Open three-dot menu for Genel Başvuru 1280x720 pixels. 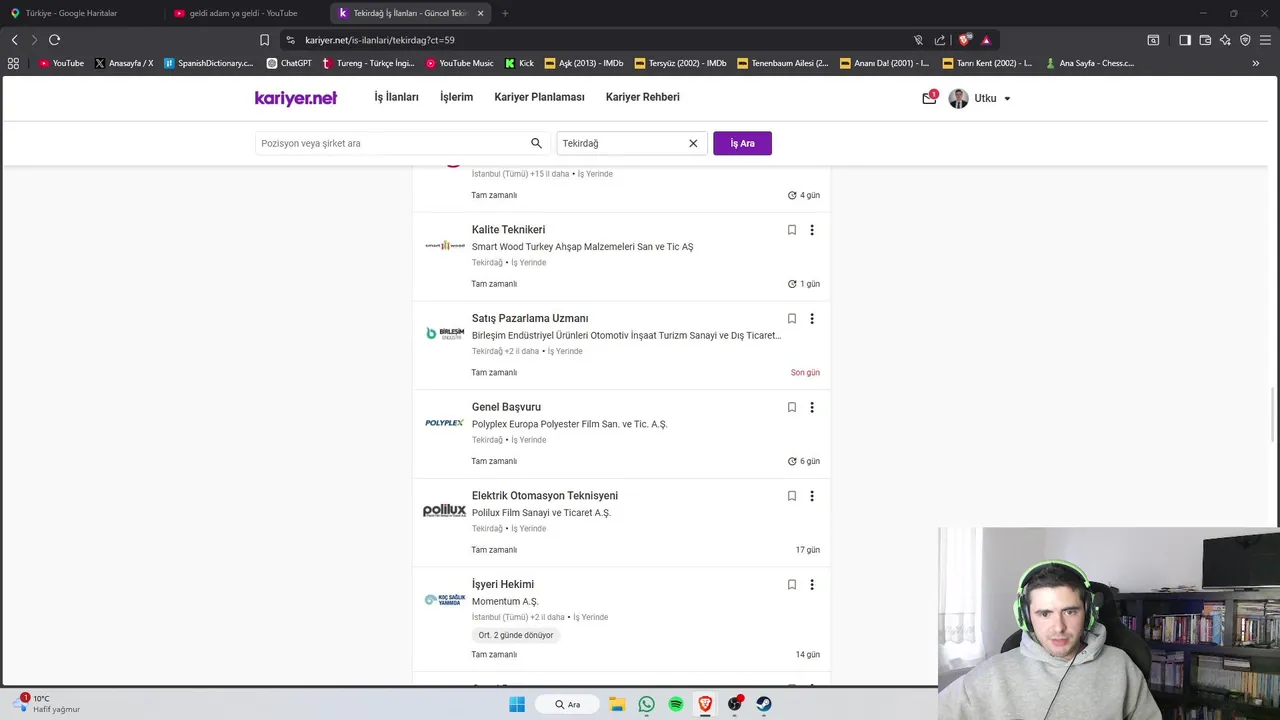pos(812,407)
